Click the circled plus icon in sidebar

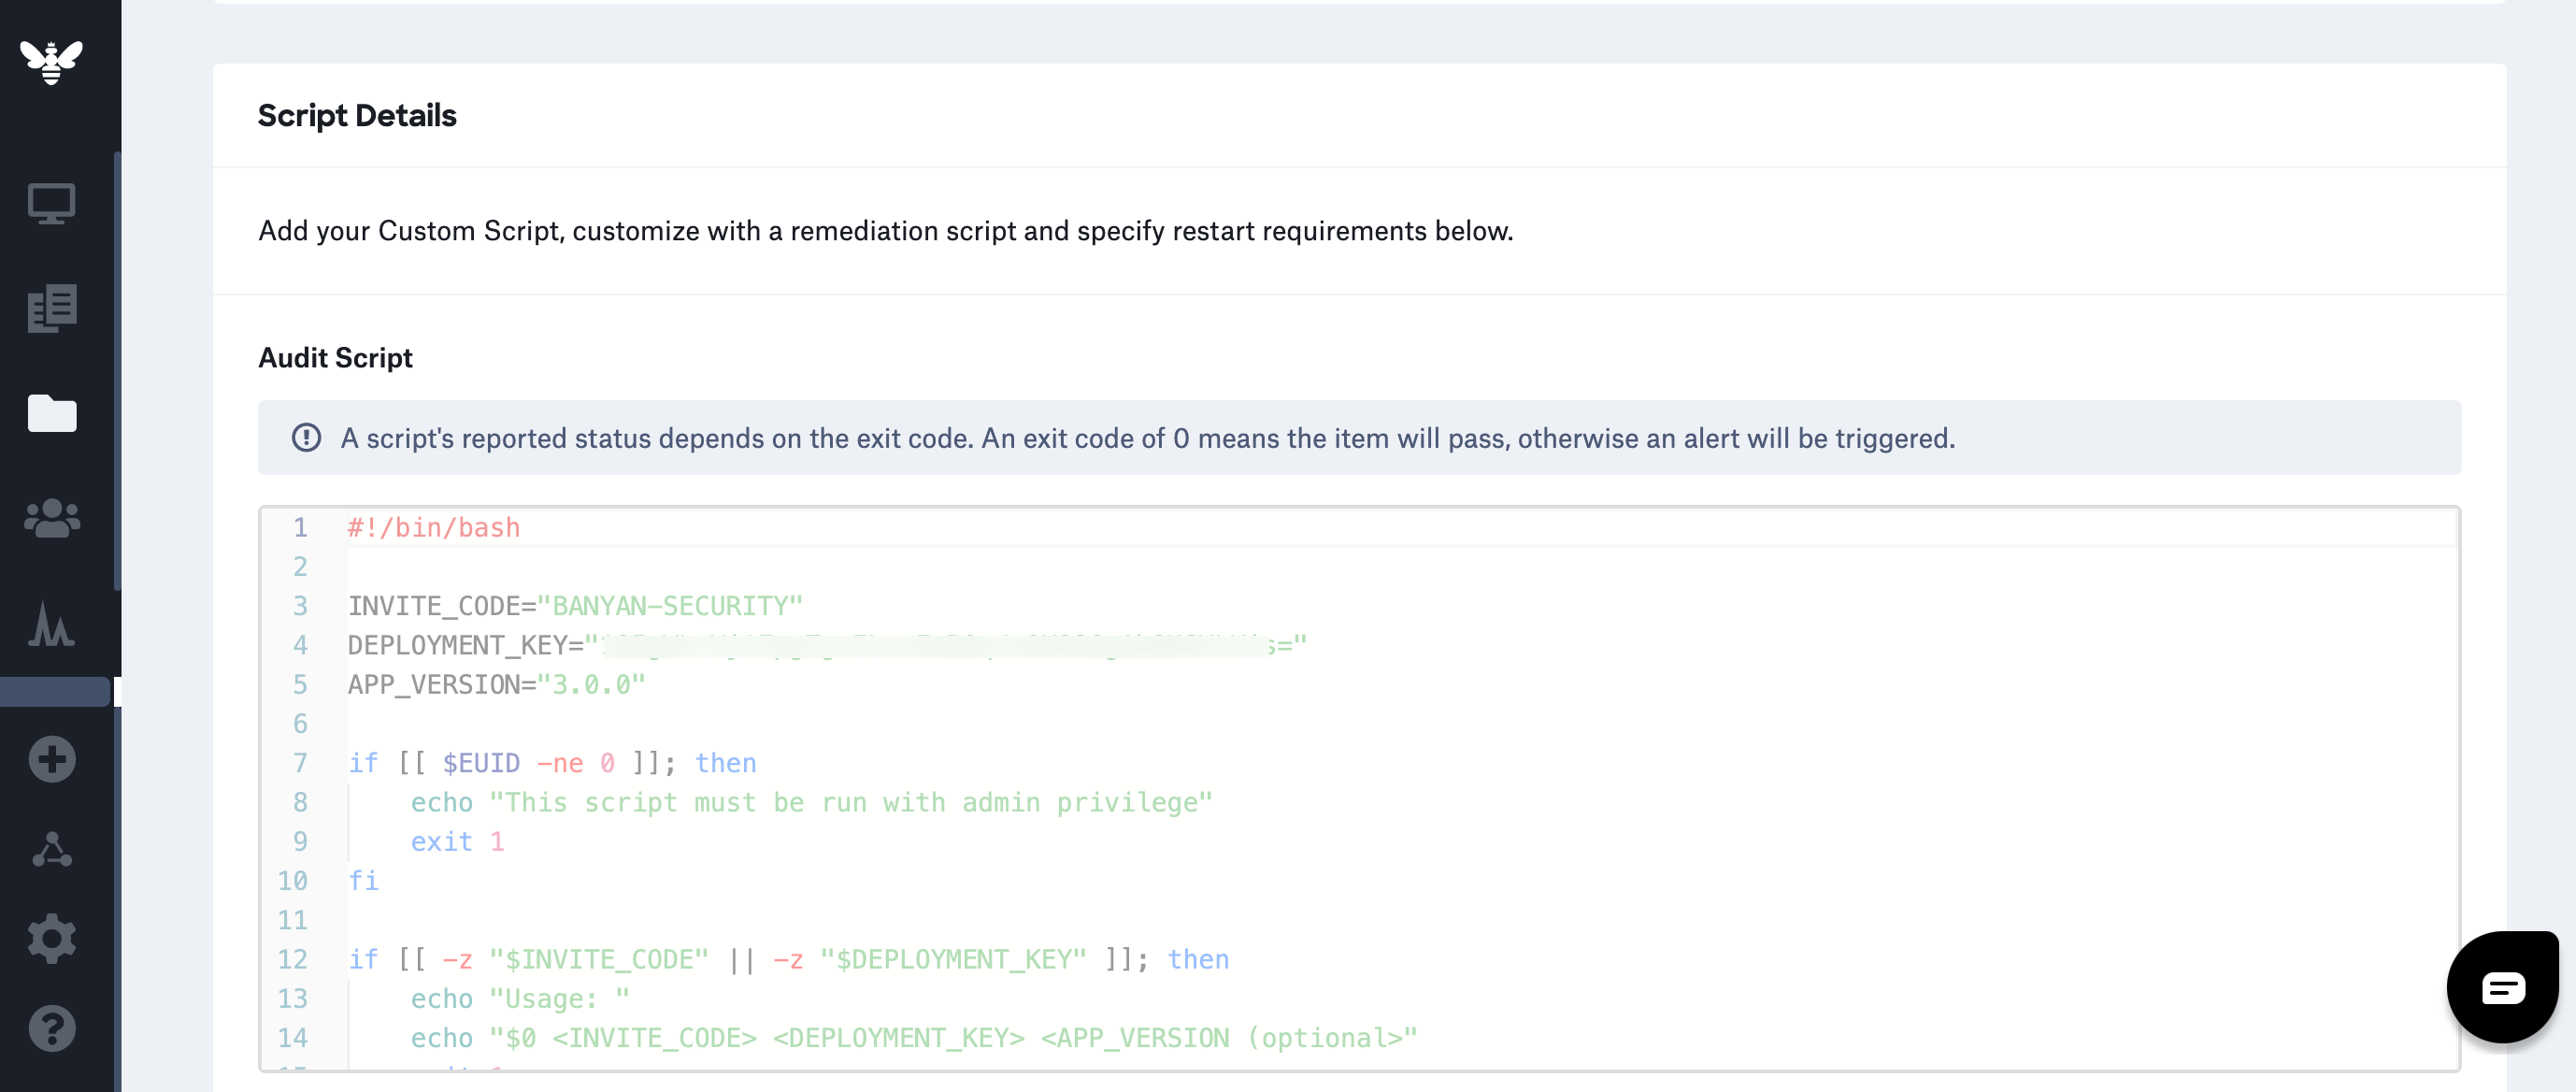pyautogui.click(x=51, y=759)
